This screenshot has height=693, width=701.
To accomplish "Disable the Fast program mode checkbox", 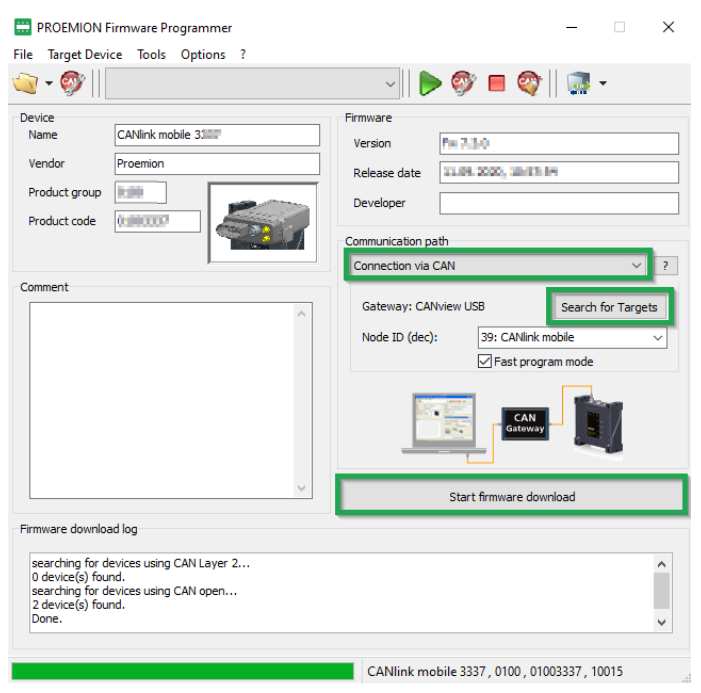I will (485, 361).
